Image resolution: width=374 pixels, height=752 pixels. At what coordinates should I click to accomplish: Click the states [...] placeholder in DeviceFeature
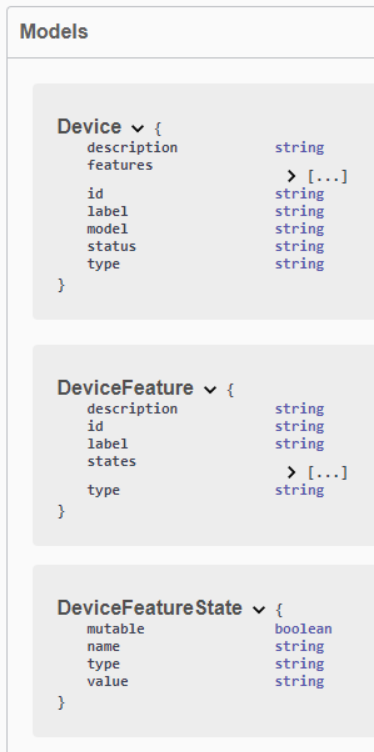pos(327,473)
